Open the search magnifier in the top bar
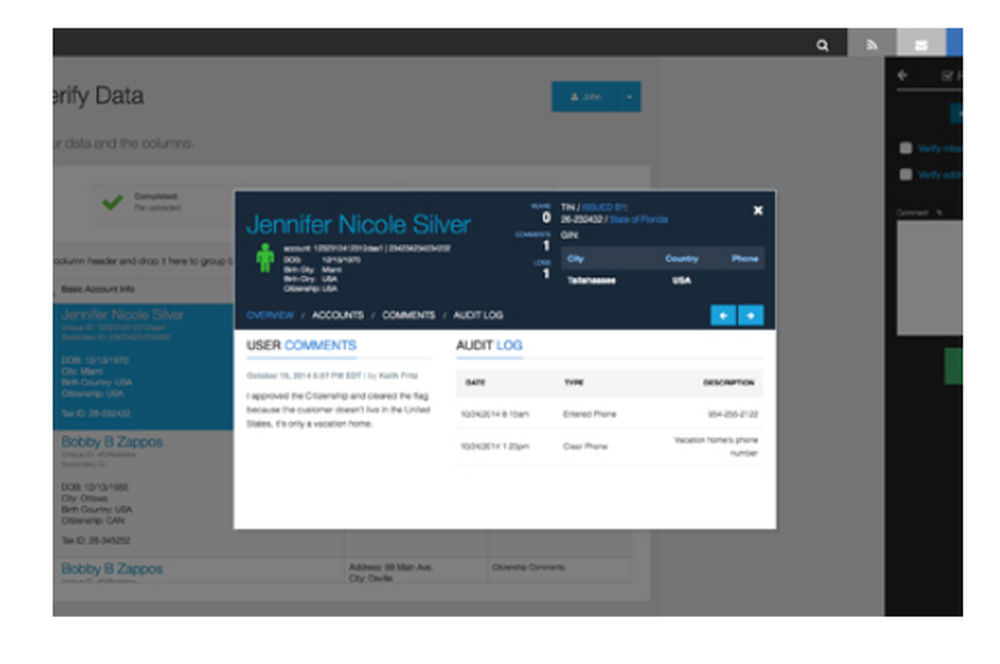The image size is (1000, 664). pyautogui.click(x=823, y=45)
